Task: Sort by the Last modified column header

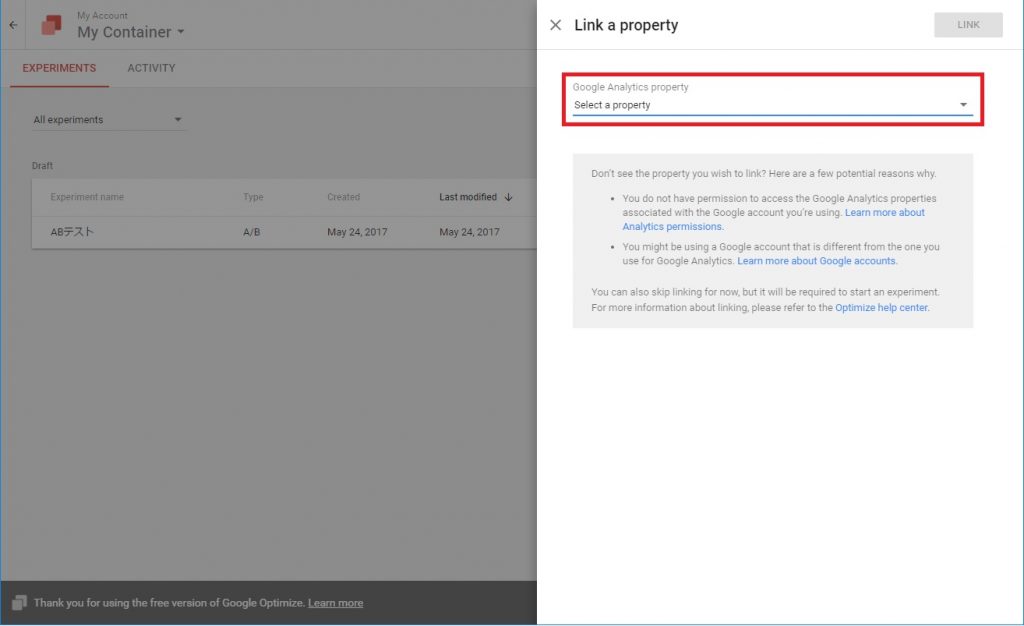Action: coord(468,197)
